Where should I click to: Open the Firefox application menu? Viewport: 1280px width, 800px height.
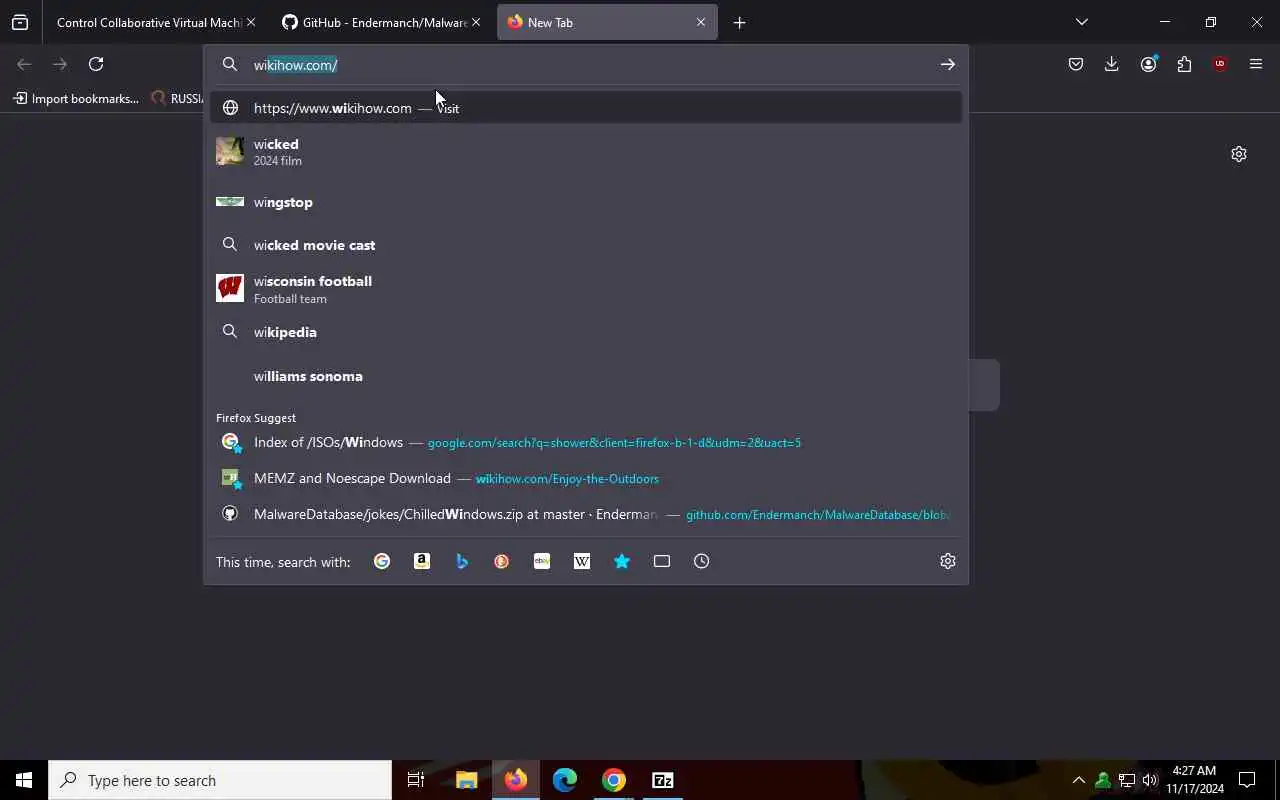coord(1256,64)
